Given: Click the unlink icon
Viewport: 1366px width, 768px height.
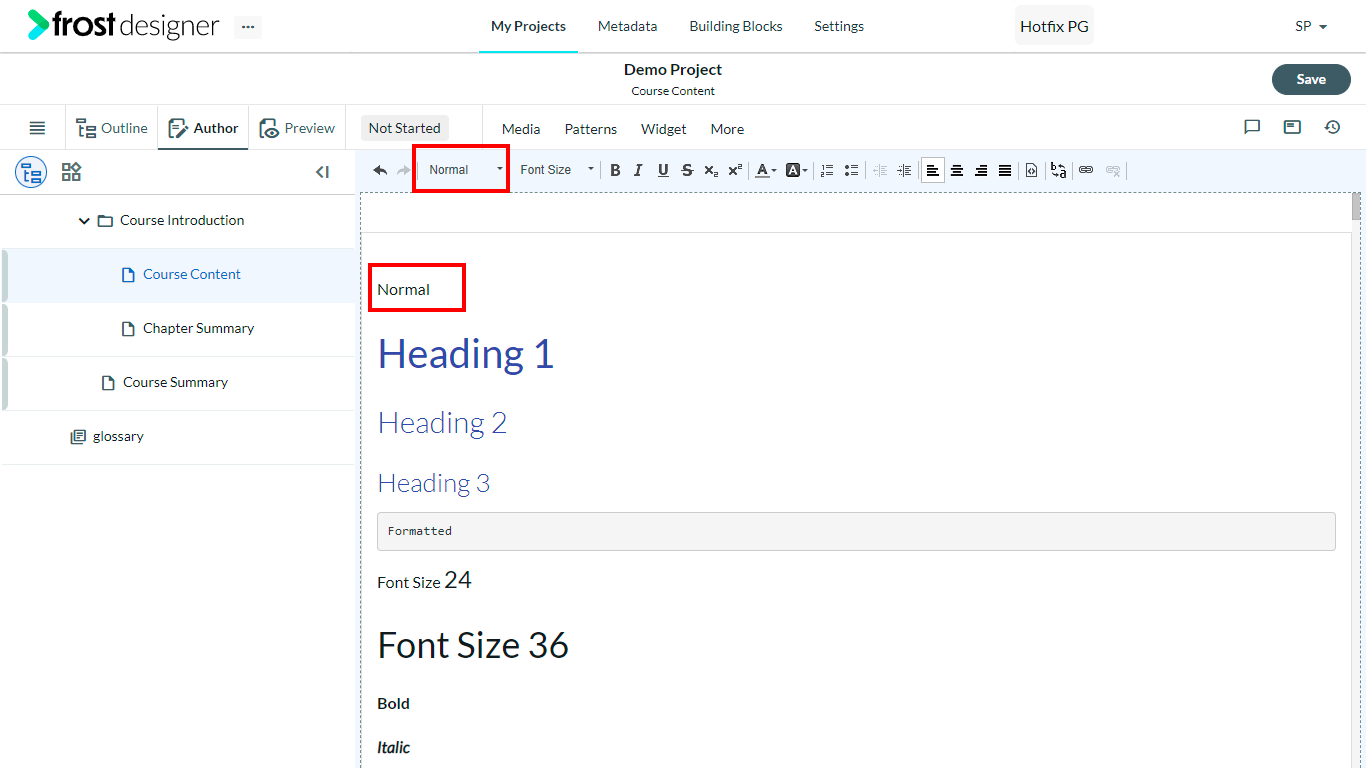Looking at the screenshot, I should tap(1112, 170).
